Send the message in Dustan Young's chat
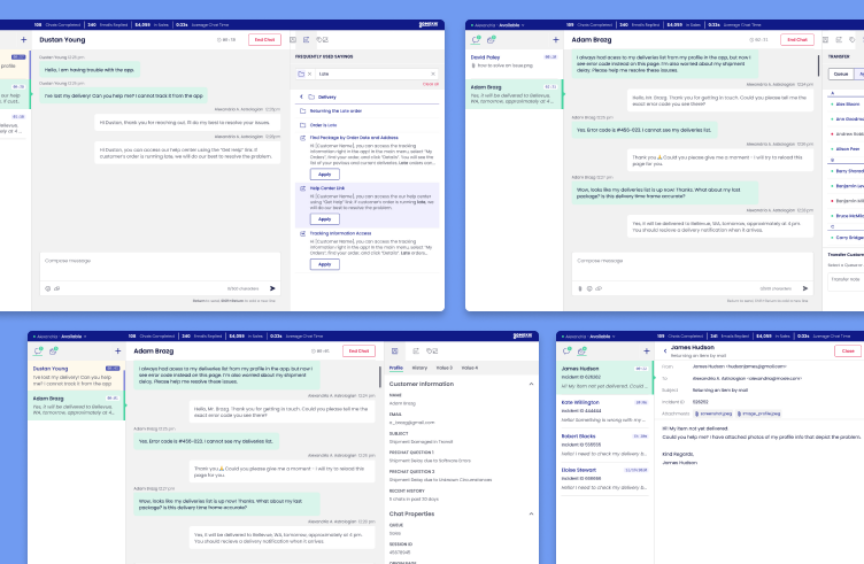 [273, 288]
